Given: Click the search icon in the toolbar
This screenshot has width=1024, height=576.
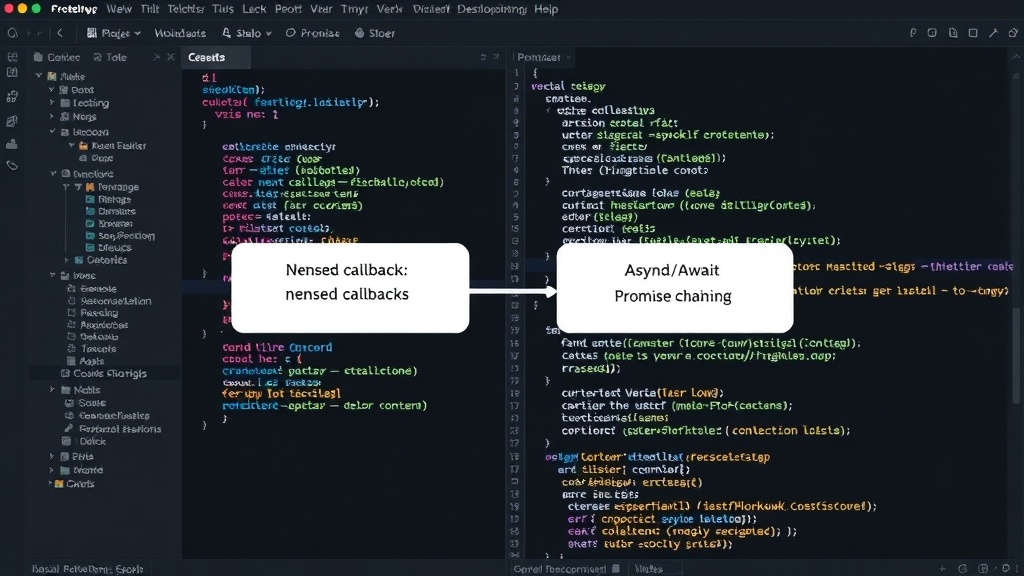Looking at the screenshot, I should click(x=12, y=33).
